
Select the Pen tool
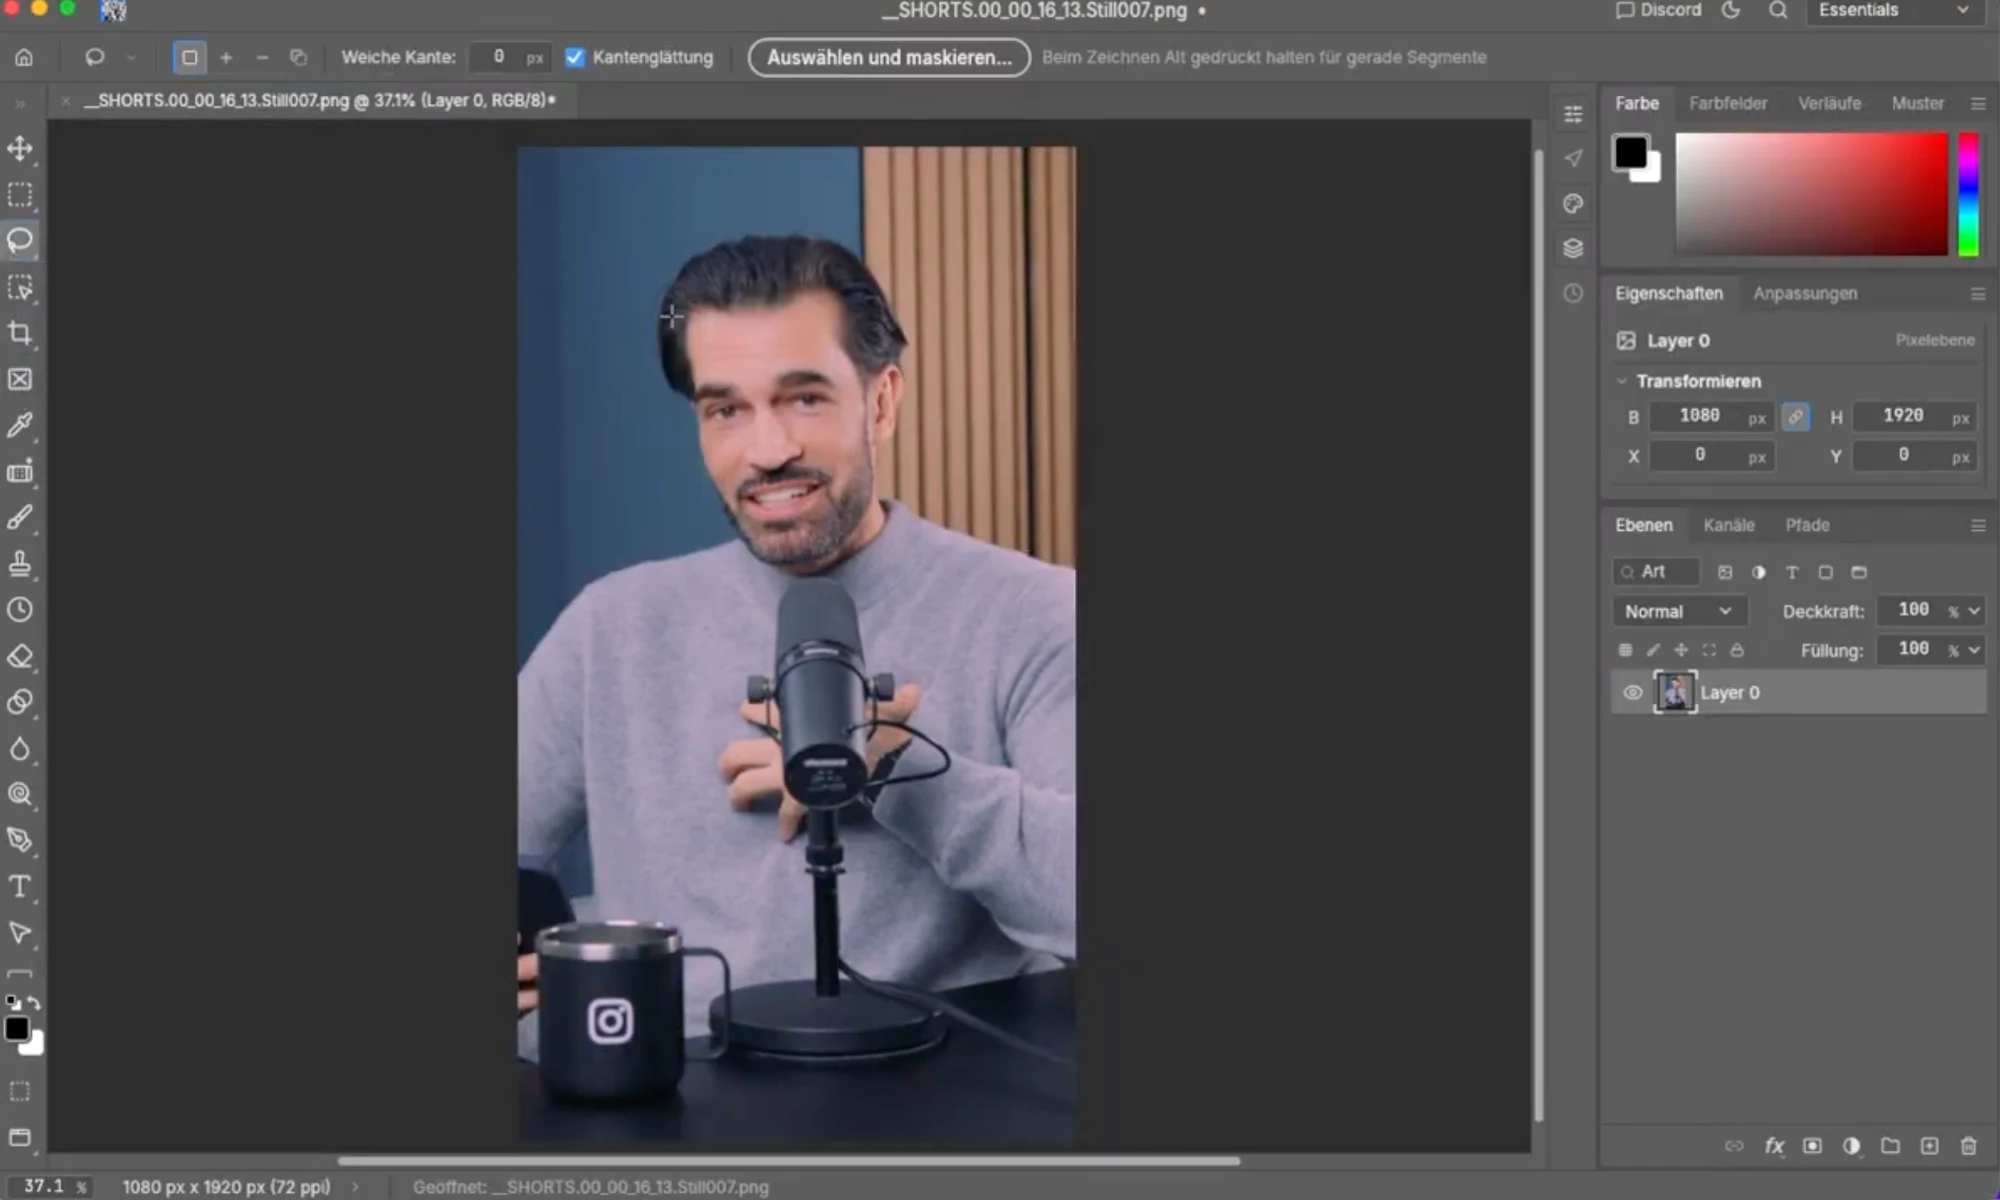coord(20,841)
